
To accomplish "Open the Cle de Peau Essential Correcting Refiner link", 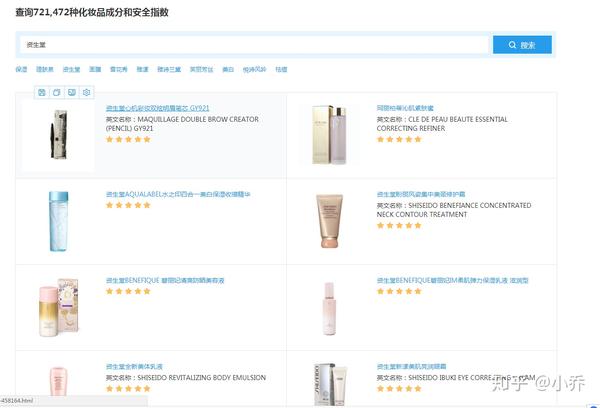I will (x=405, y=108).
